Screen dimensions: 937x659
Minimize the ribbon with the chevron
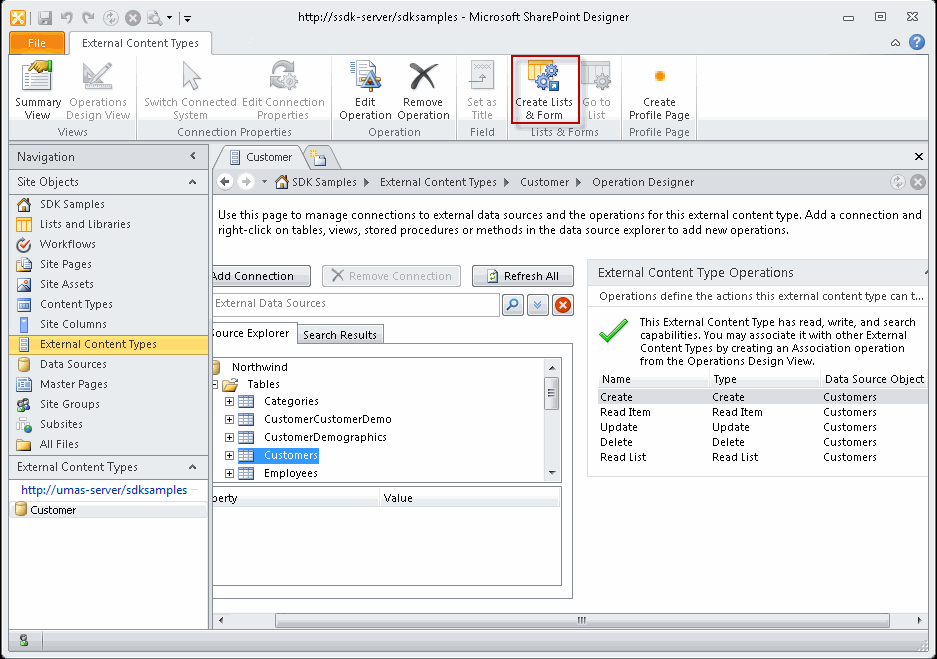click(896, 43)
